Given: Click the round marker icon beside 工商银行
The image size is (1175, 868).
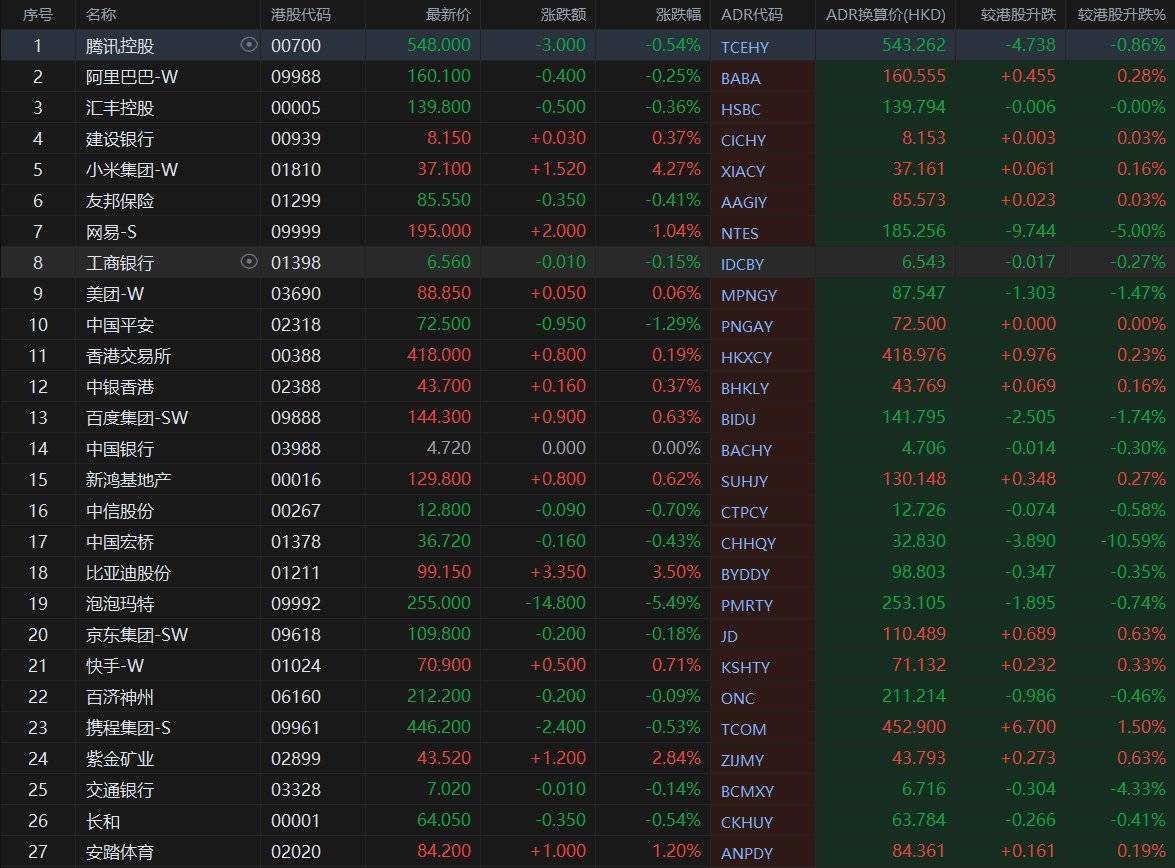Looking at the screenshot, I should click(249, 262).
